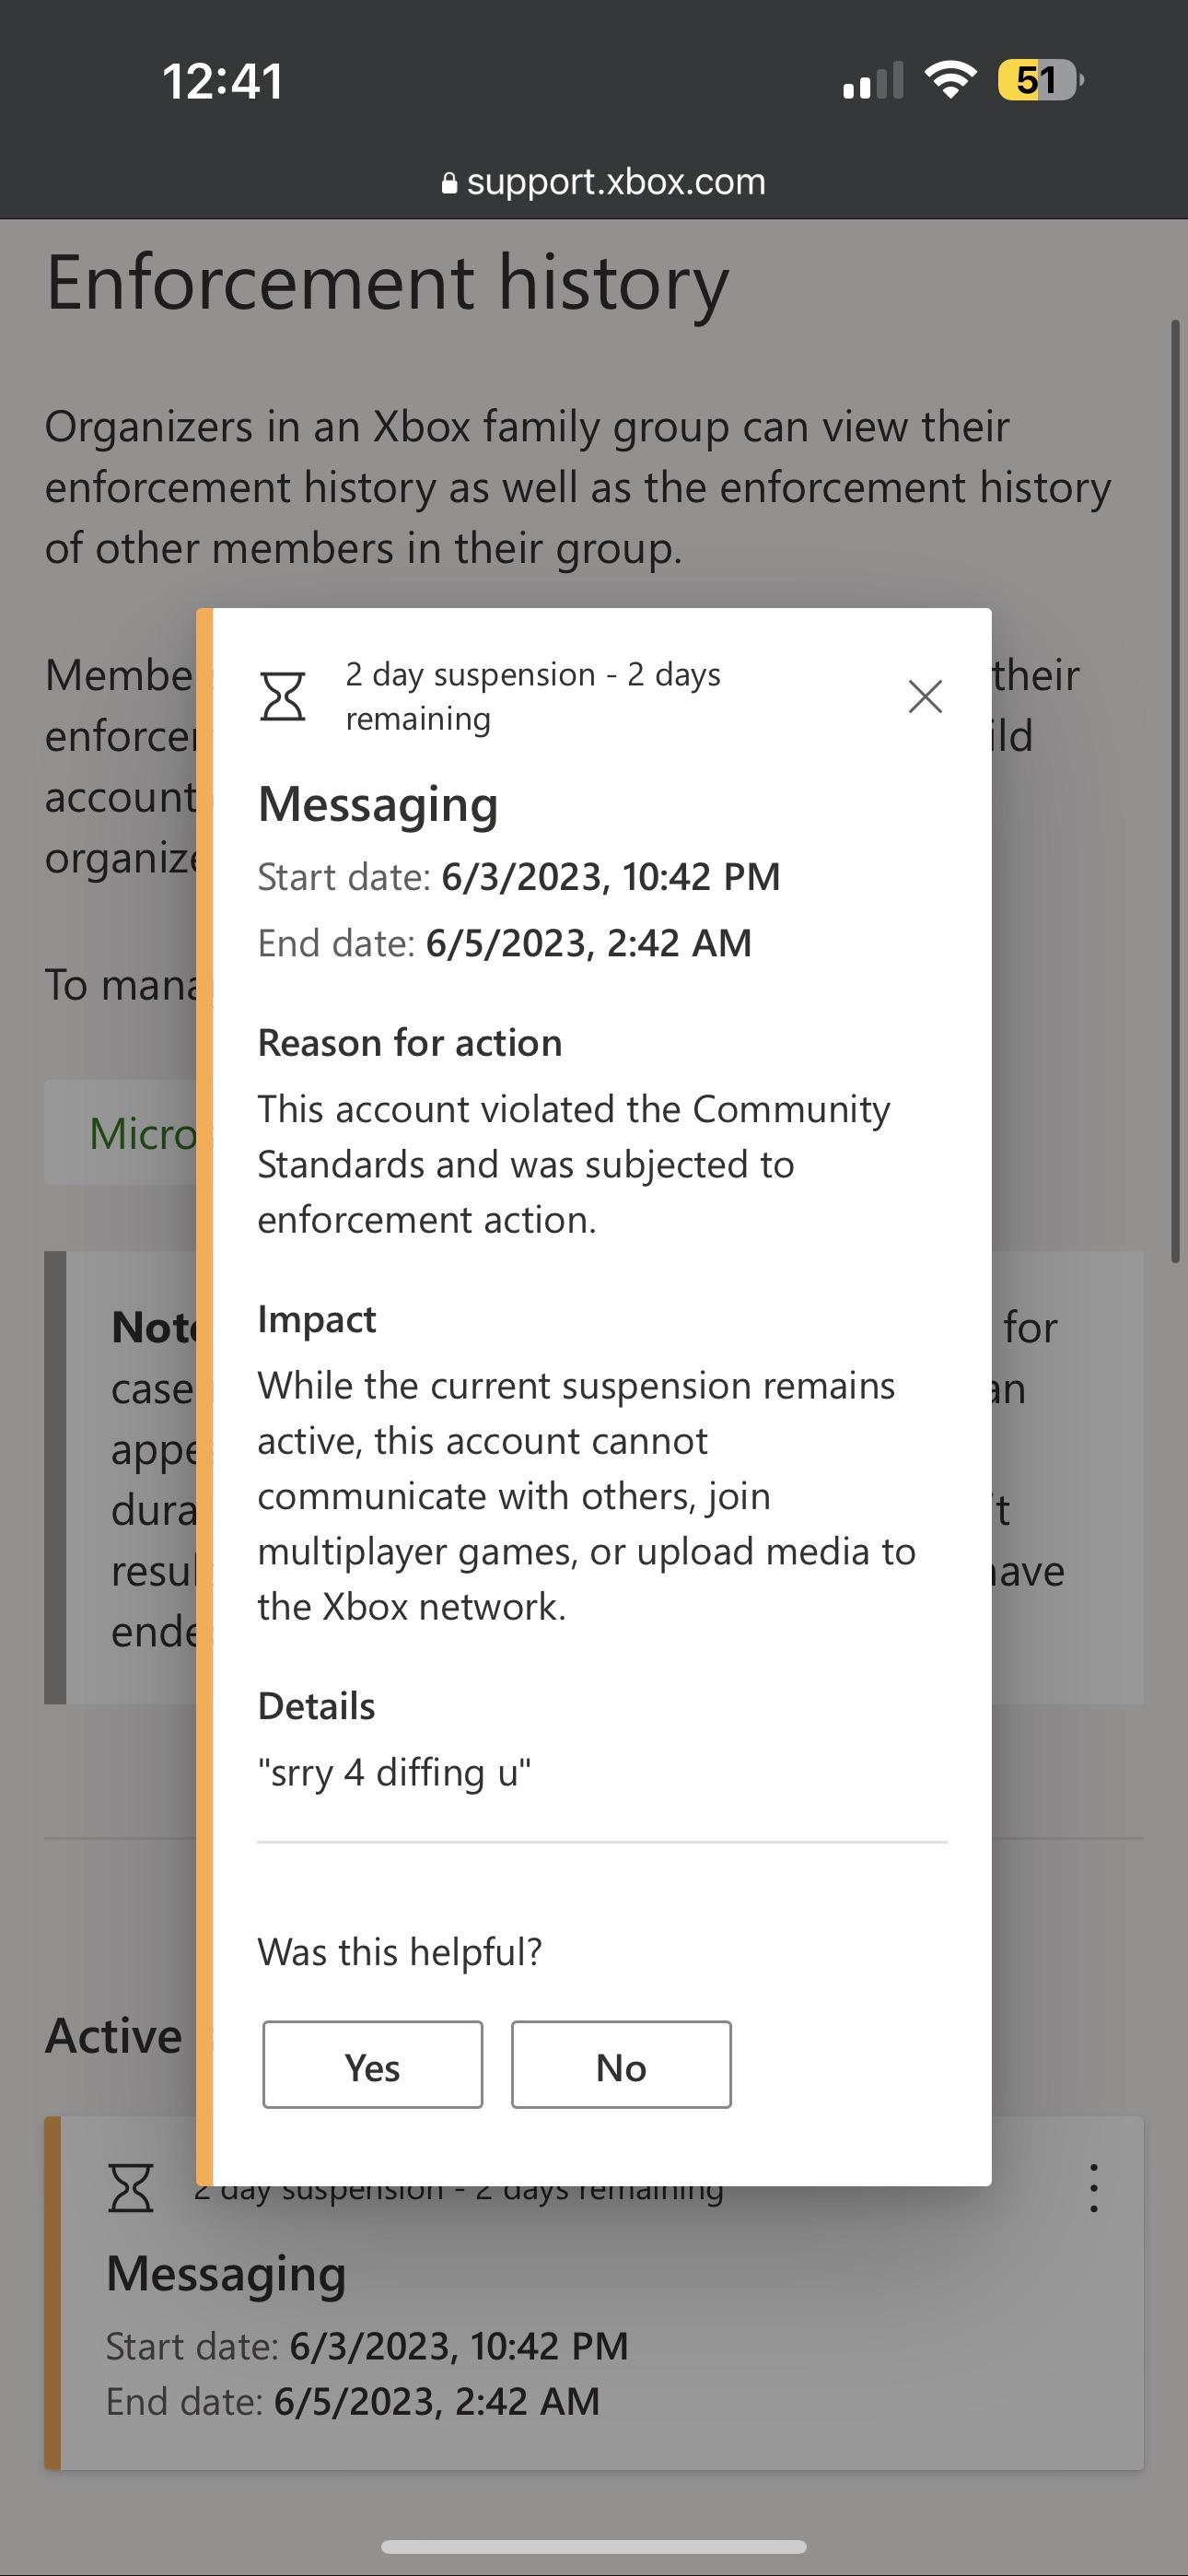
Task: Click the 'Details' heading
Action: pyautogui.click(x=317, y=1706)
